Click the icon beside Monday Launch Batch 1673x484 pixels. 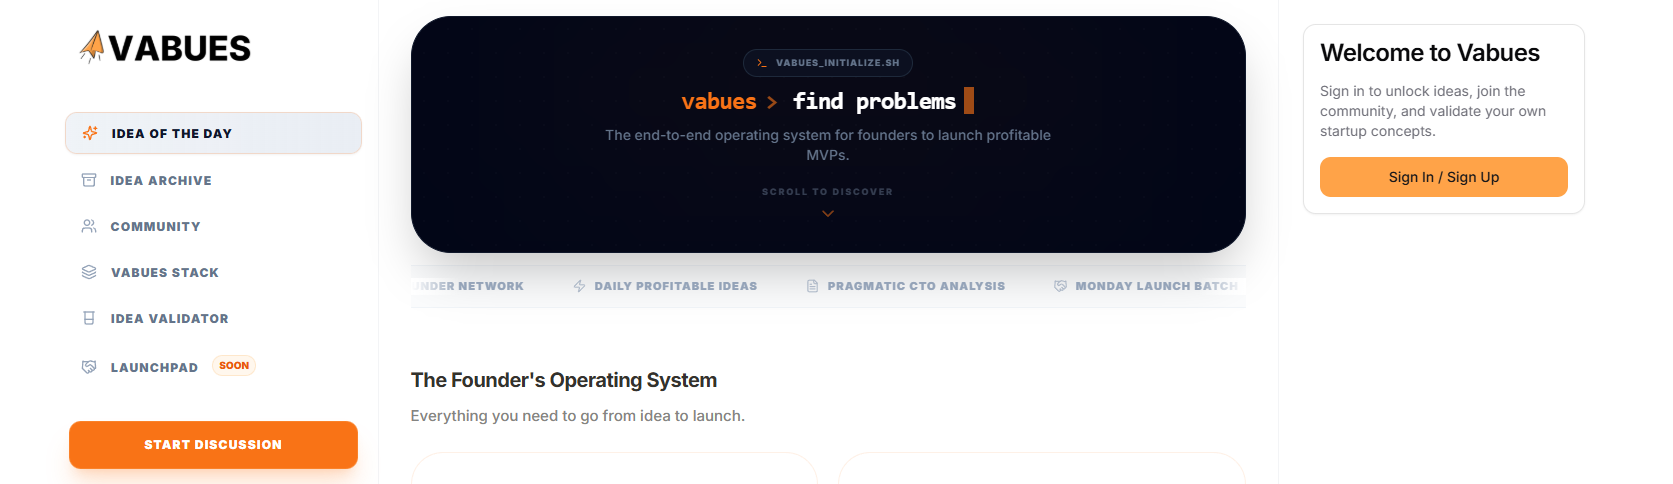[1061, 286]
